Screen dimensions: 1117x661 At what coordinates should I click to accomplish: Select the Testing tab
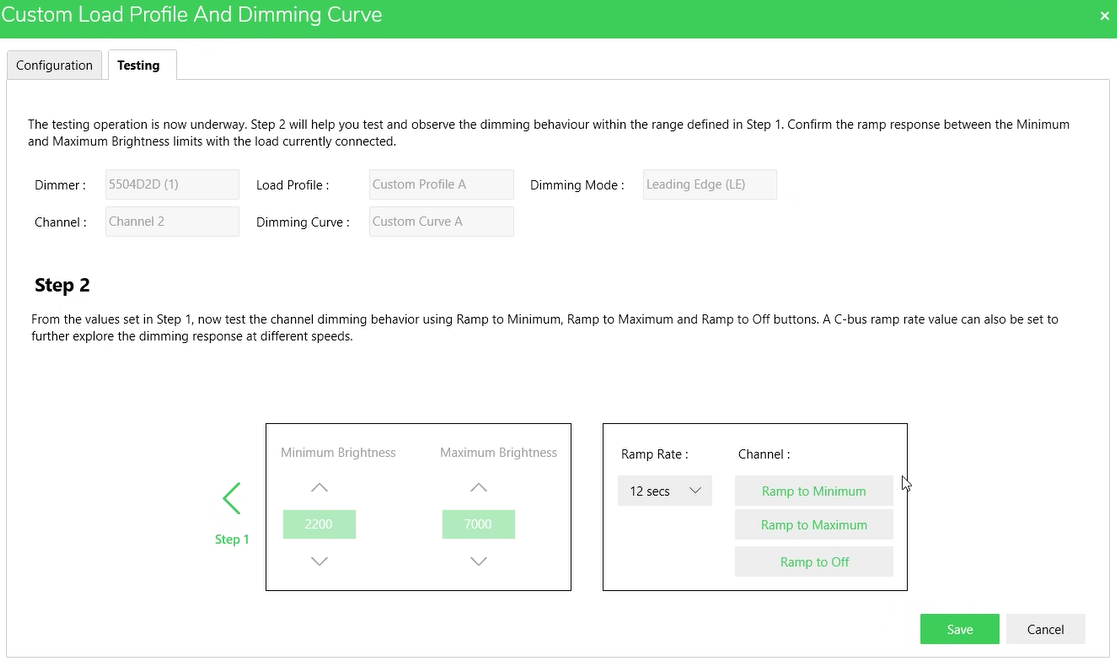click(142, 65)
